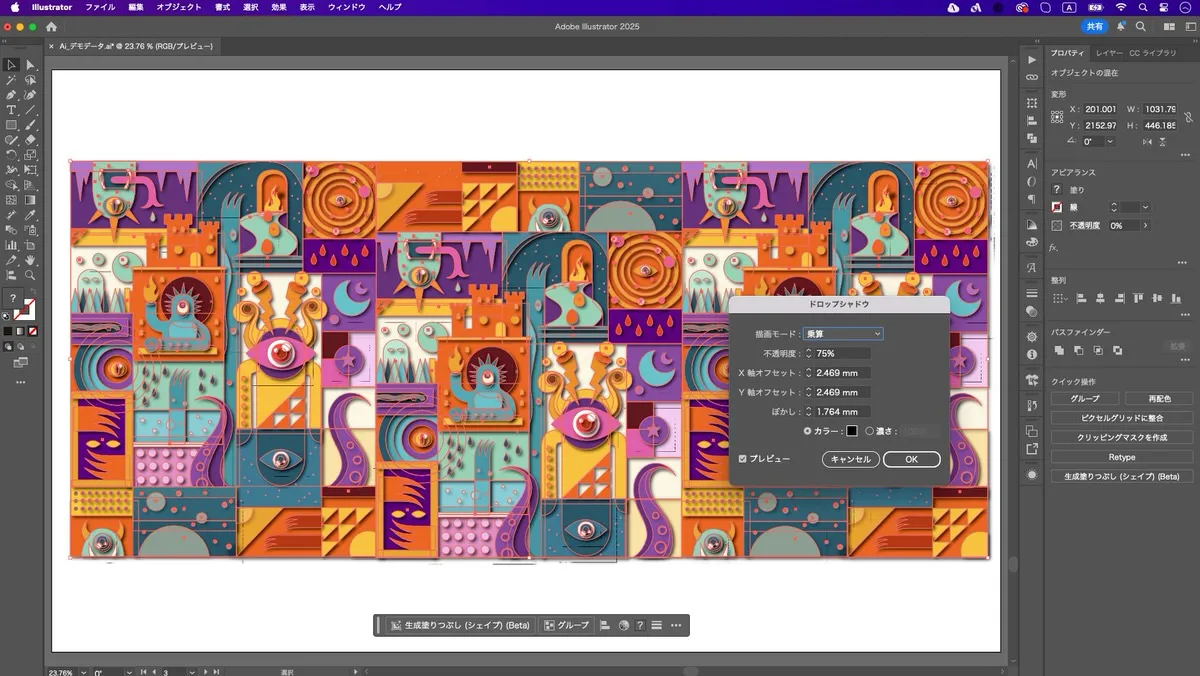This screenshot has height=676, width=1200.
Task: Select the 濃さ radio button
Action: [x=869, y=430]
